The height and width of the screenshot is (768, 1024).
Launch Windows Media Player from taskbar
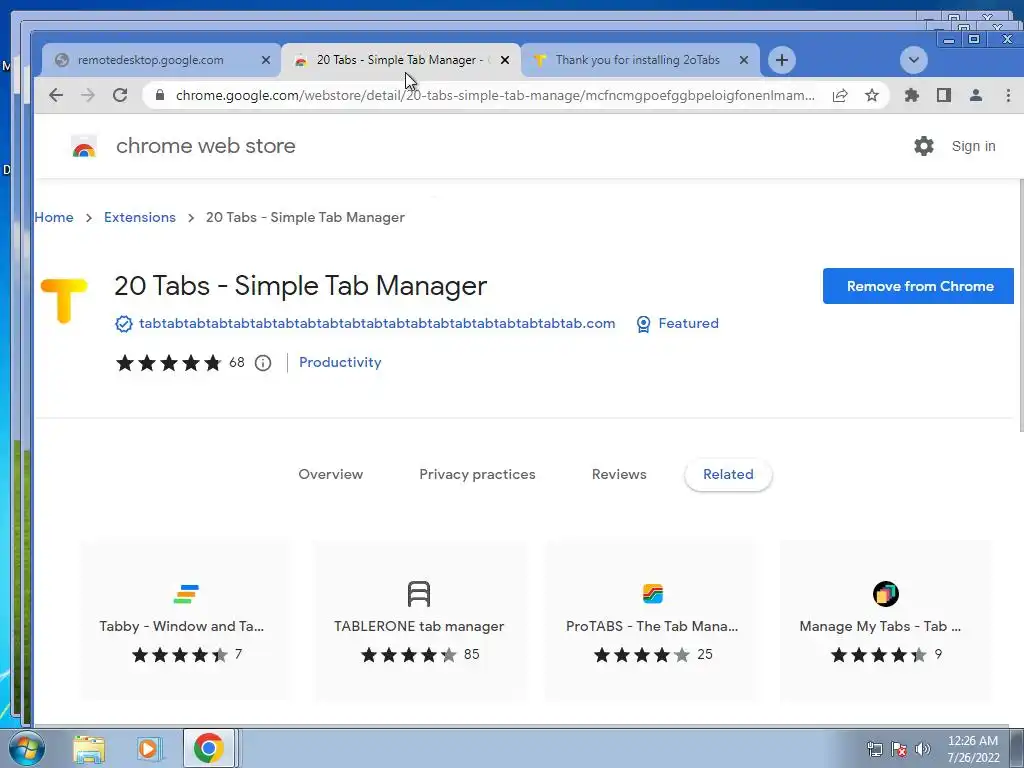149,748
